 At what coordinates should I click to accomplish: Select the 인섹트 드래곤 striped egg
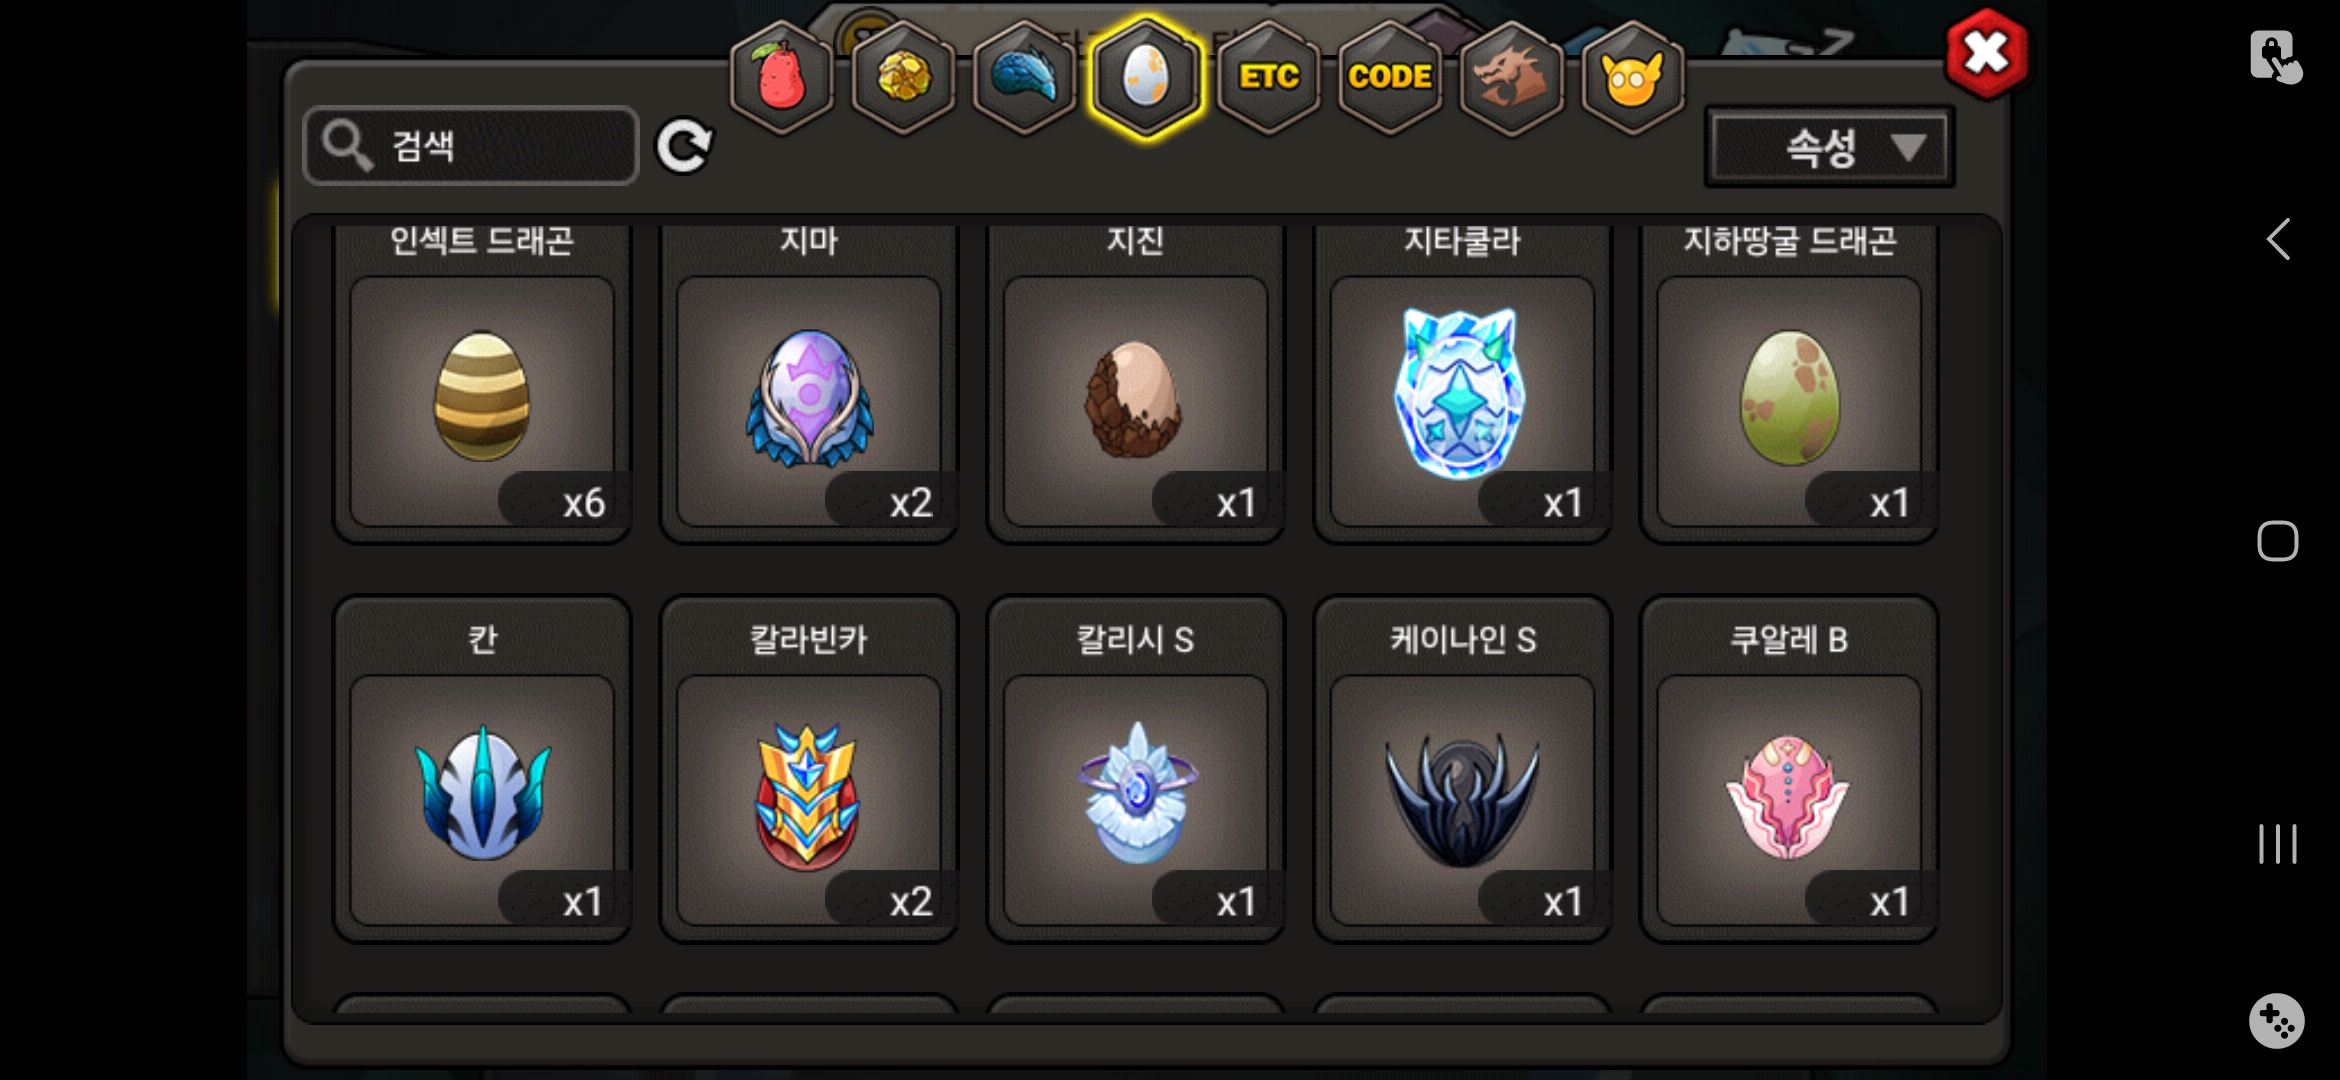pos(482,400)
